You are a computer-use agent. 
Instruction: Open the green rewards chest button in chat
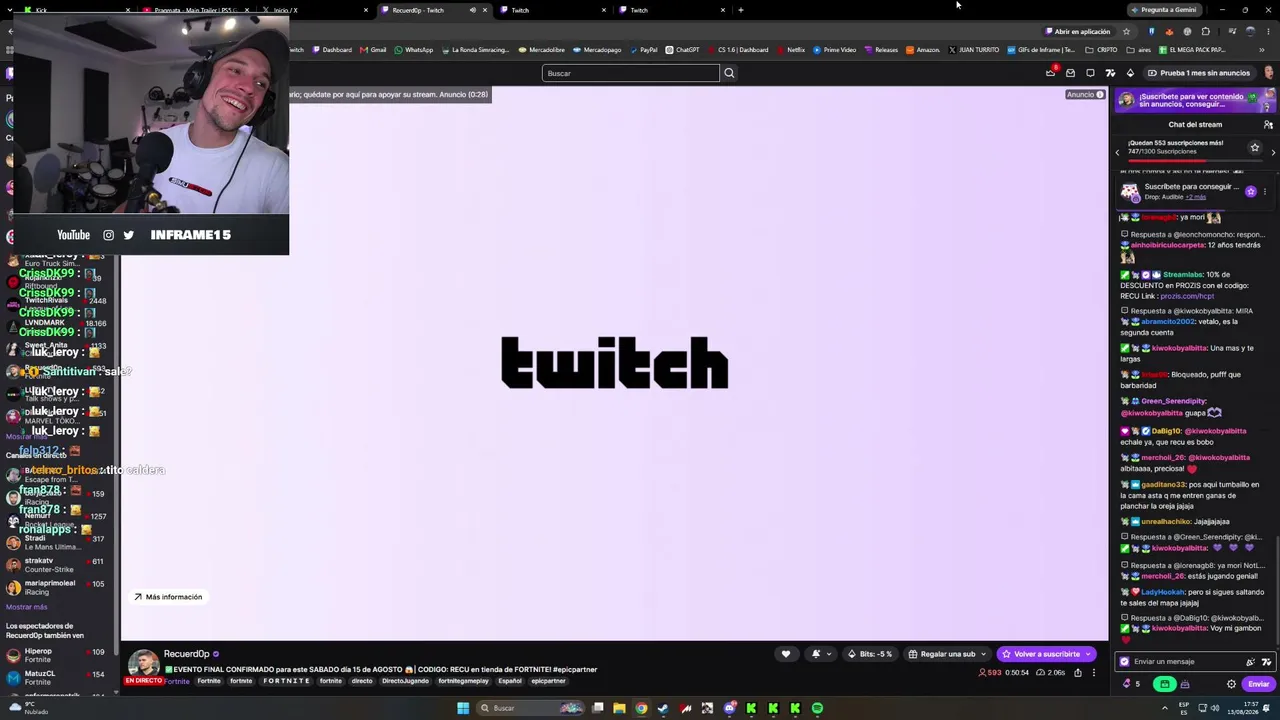(x=1164, y=684)
